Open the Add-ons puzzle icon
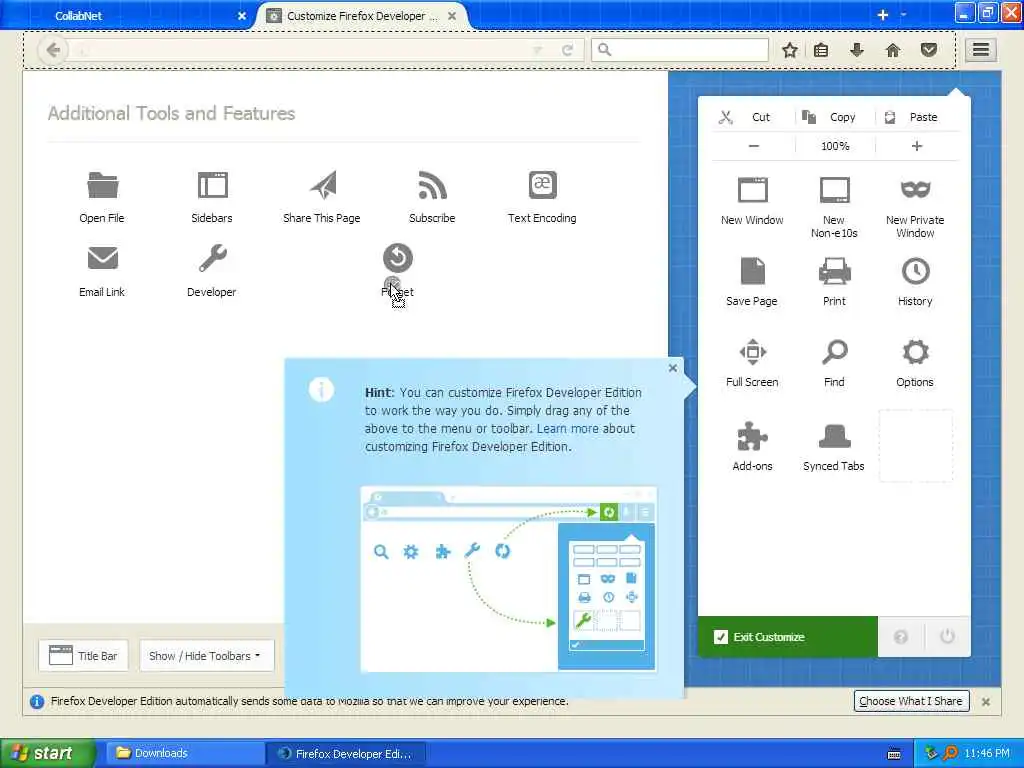 pos(752,436)
